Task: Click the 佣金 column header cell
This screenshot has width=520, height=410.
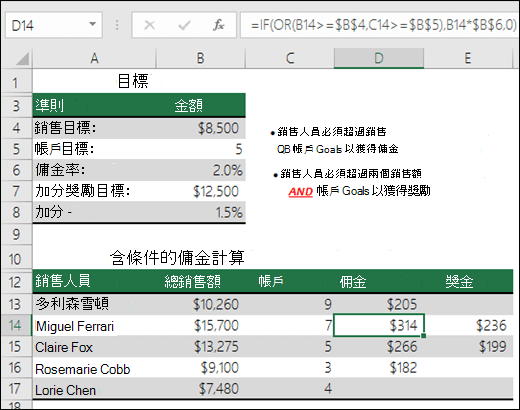Action: coord(379,281)
